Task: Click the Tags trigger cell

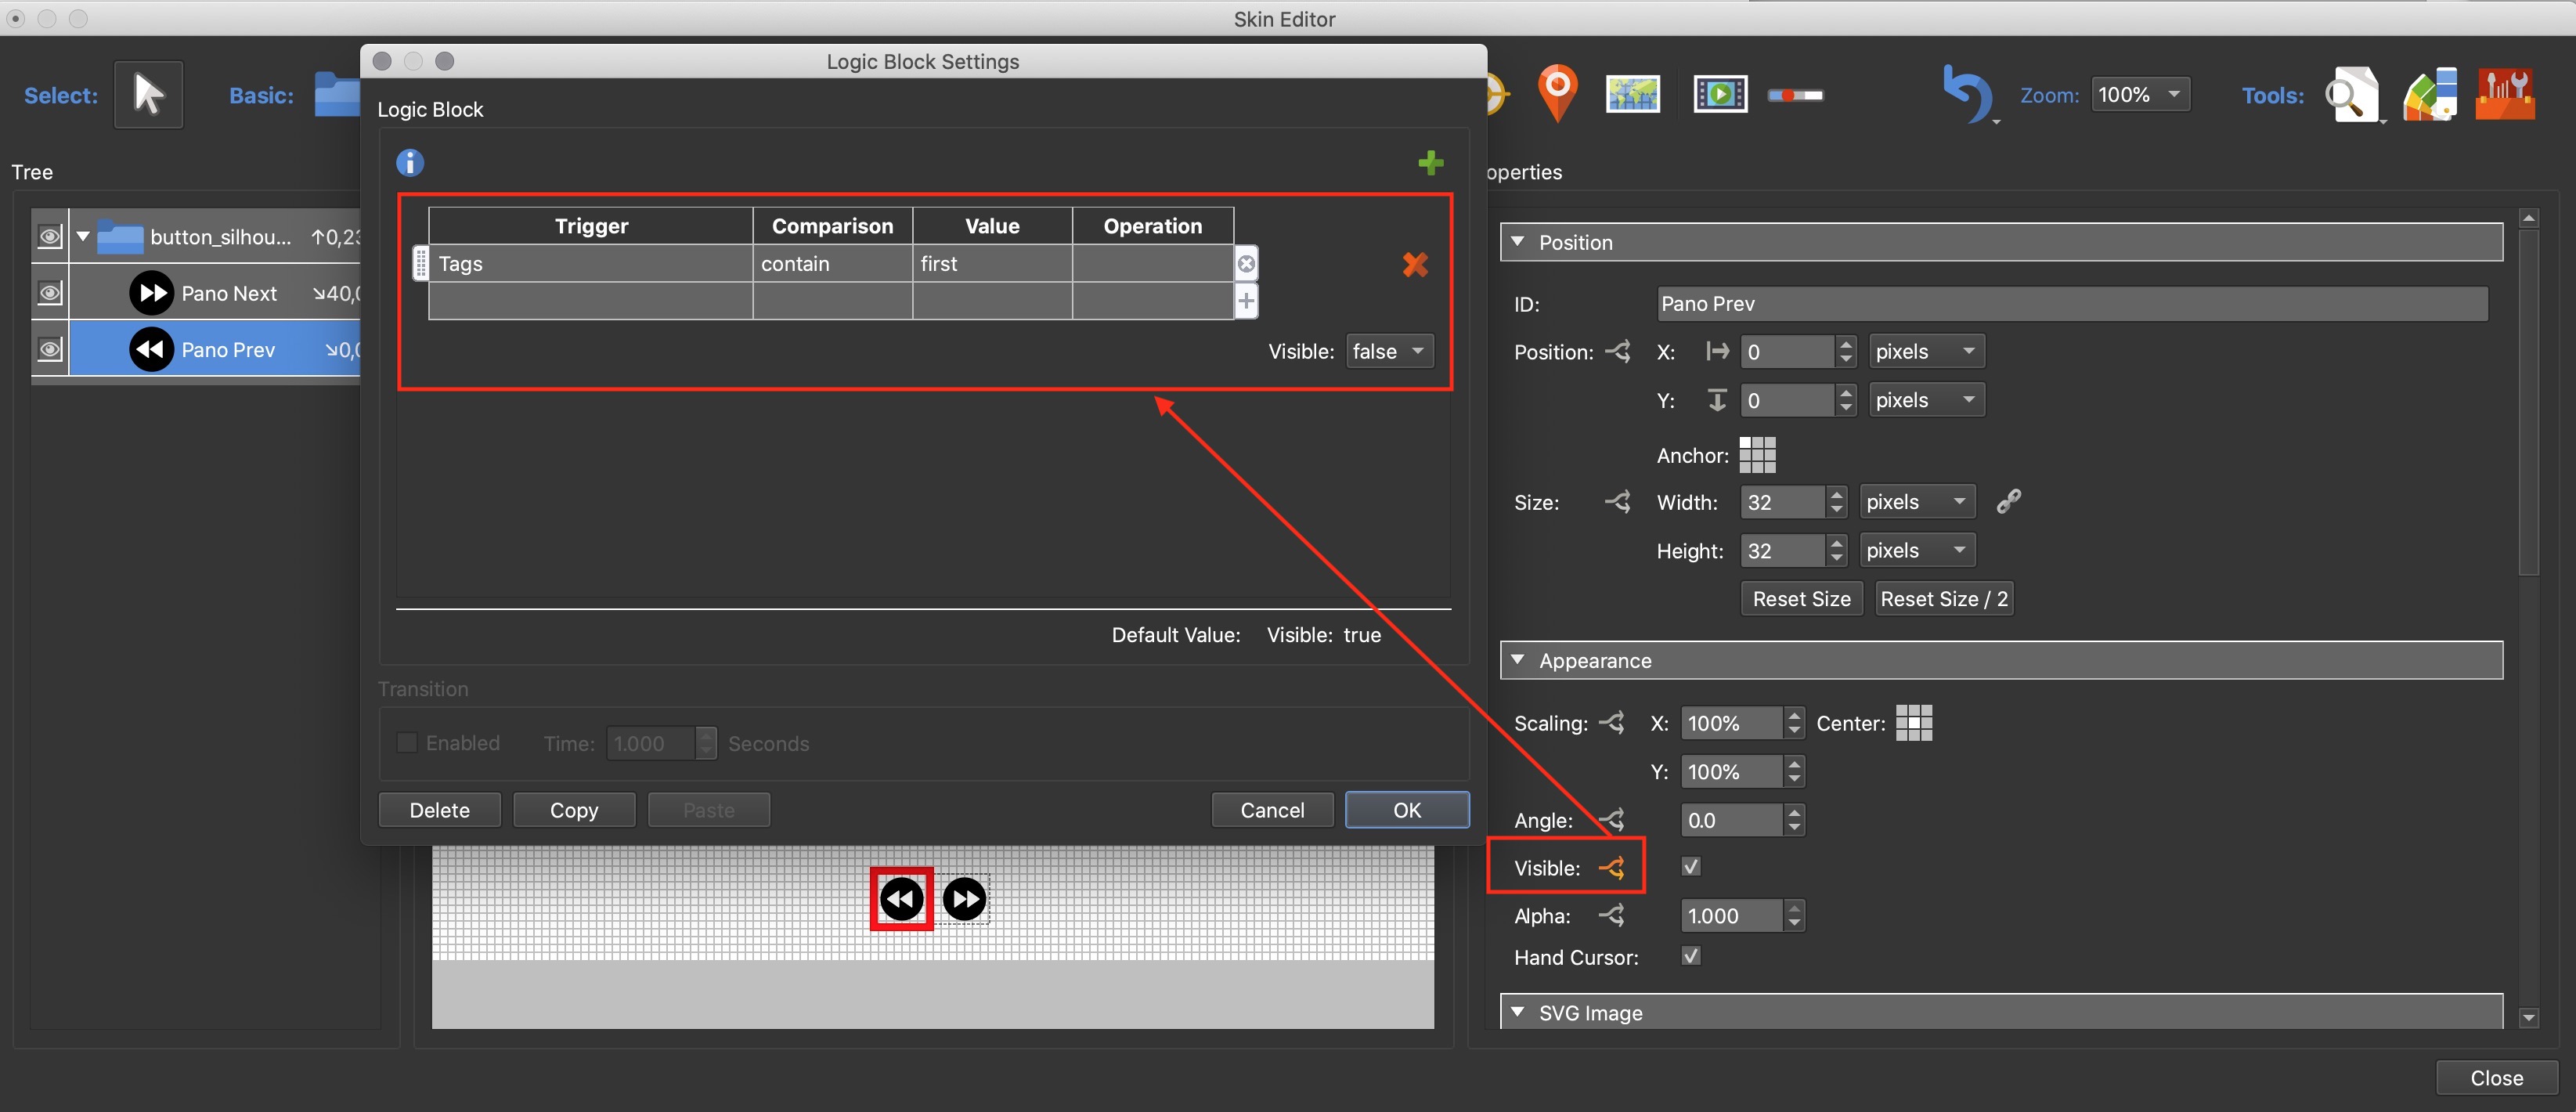Action: (591, 264)
